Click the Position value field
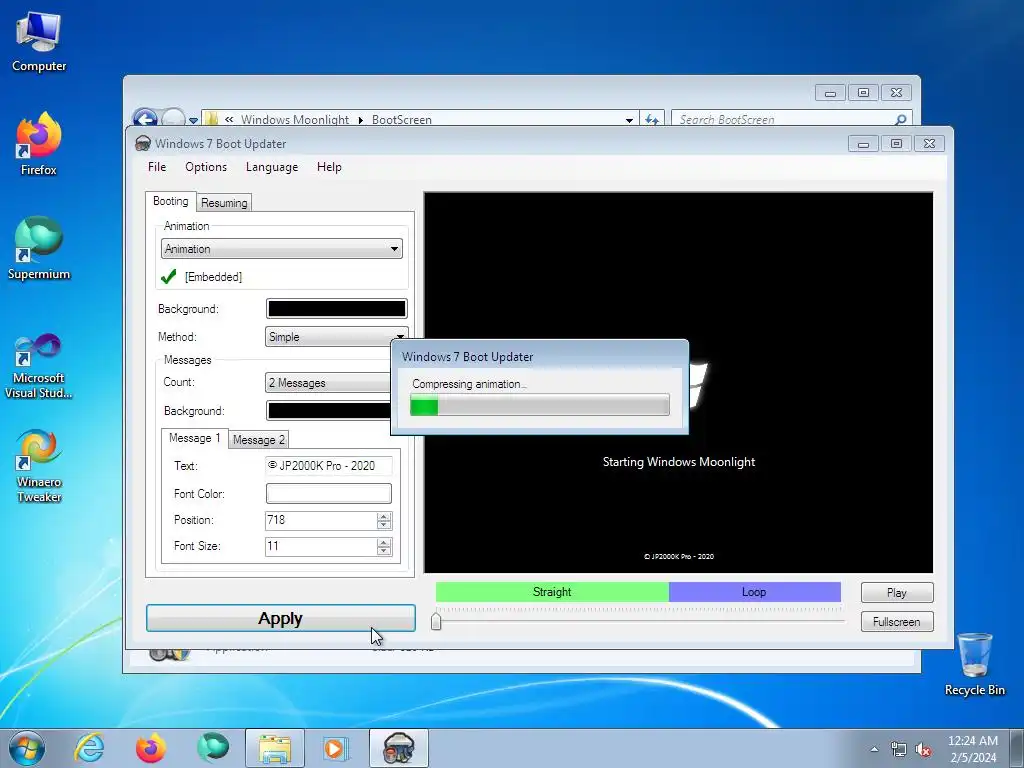Screen dimensions: 1024x768 tap(321, 520)
